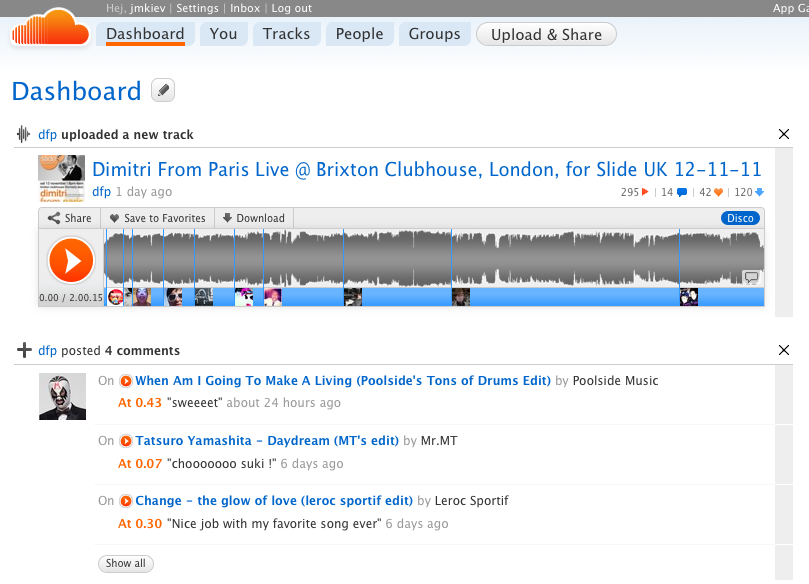The image size is (809, 584).
Task: Click the comment bubble icon showing 14
Action: pyautogui.click(x=682, y=192)
